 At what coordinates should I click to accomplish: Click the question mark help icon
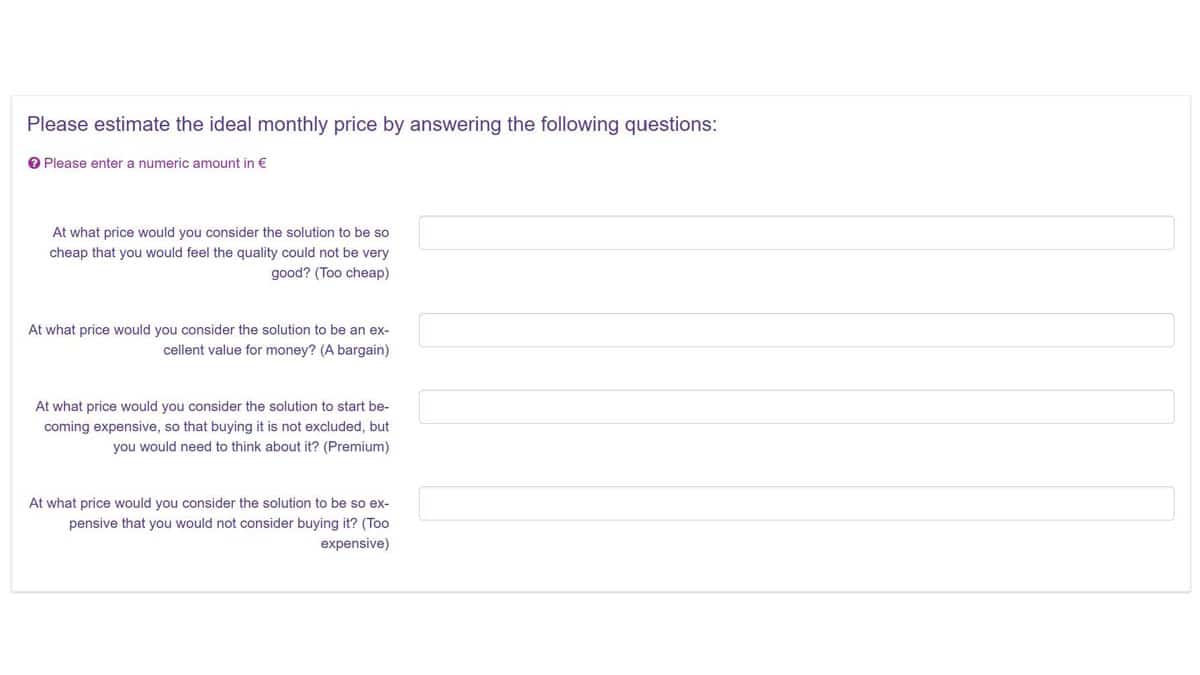[x=34, y=163]
